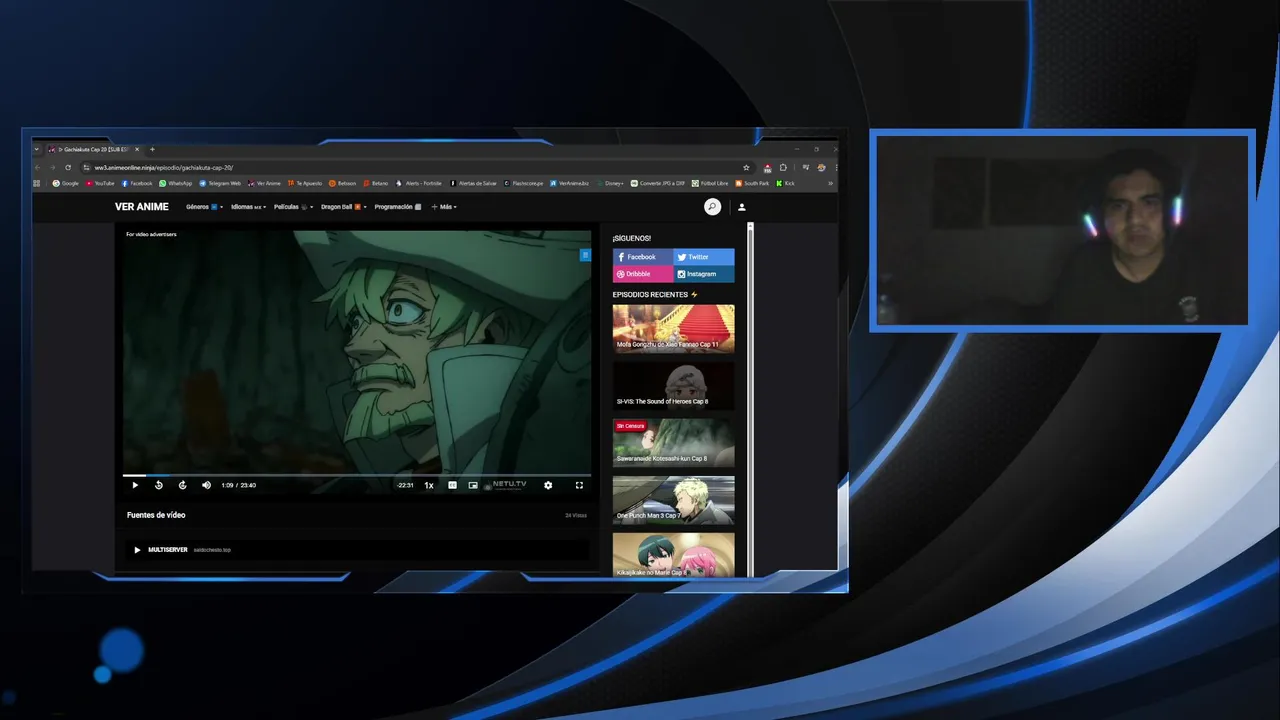Open the Ver Anime bookmark

point(264,183)
